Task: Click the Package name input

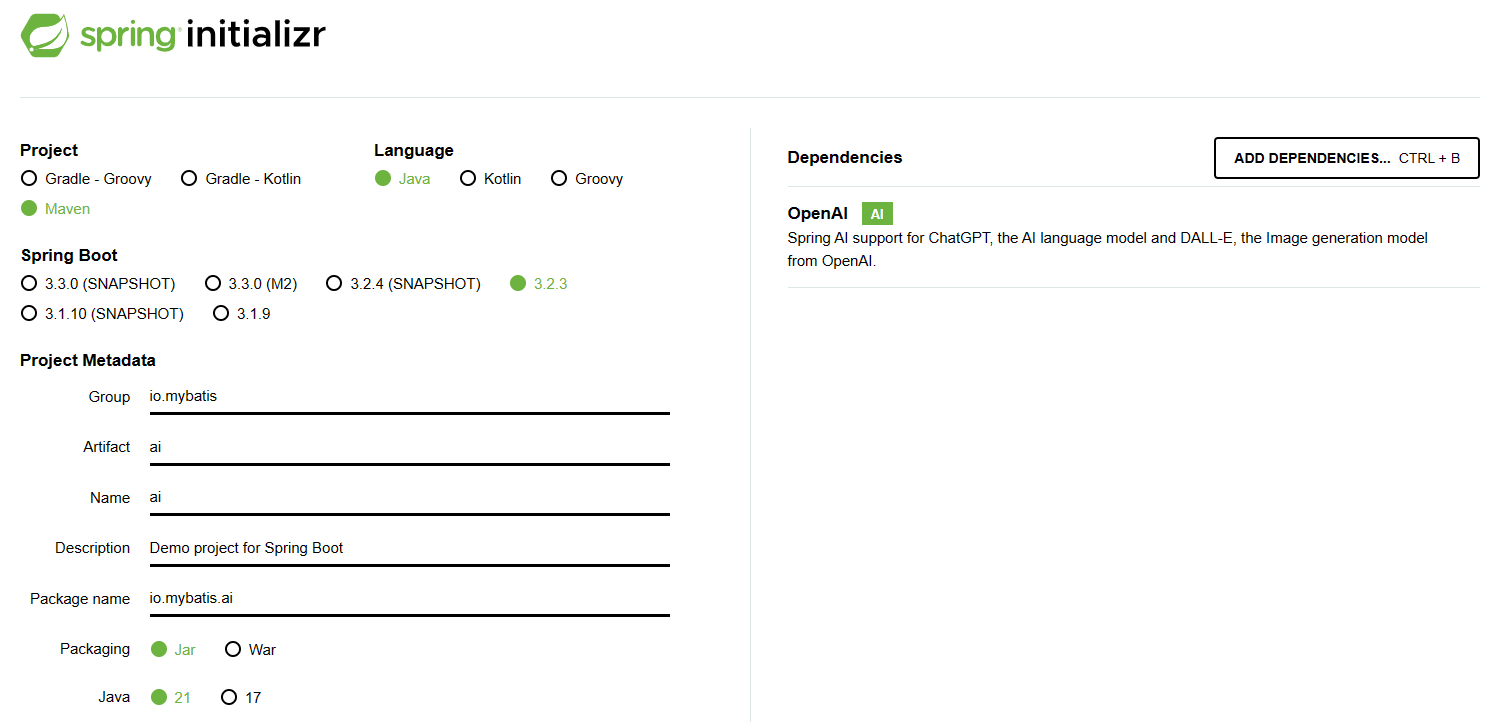Action: (x=408, y=599)
